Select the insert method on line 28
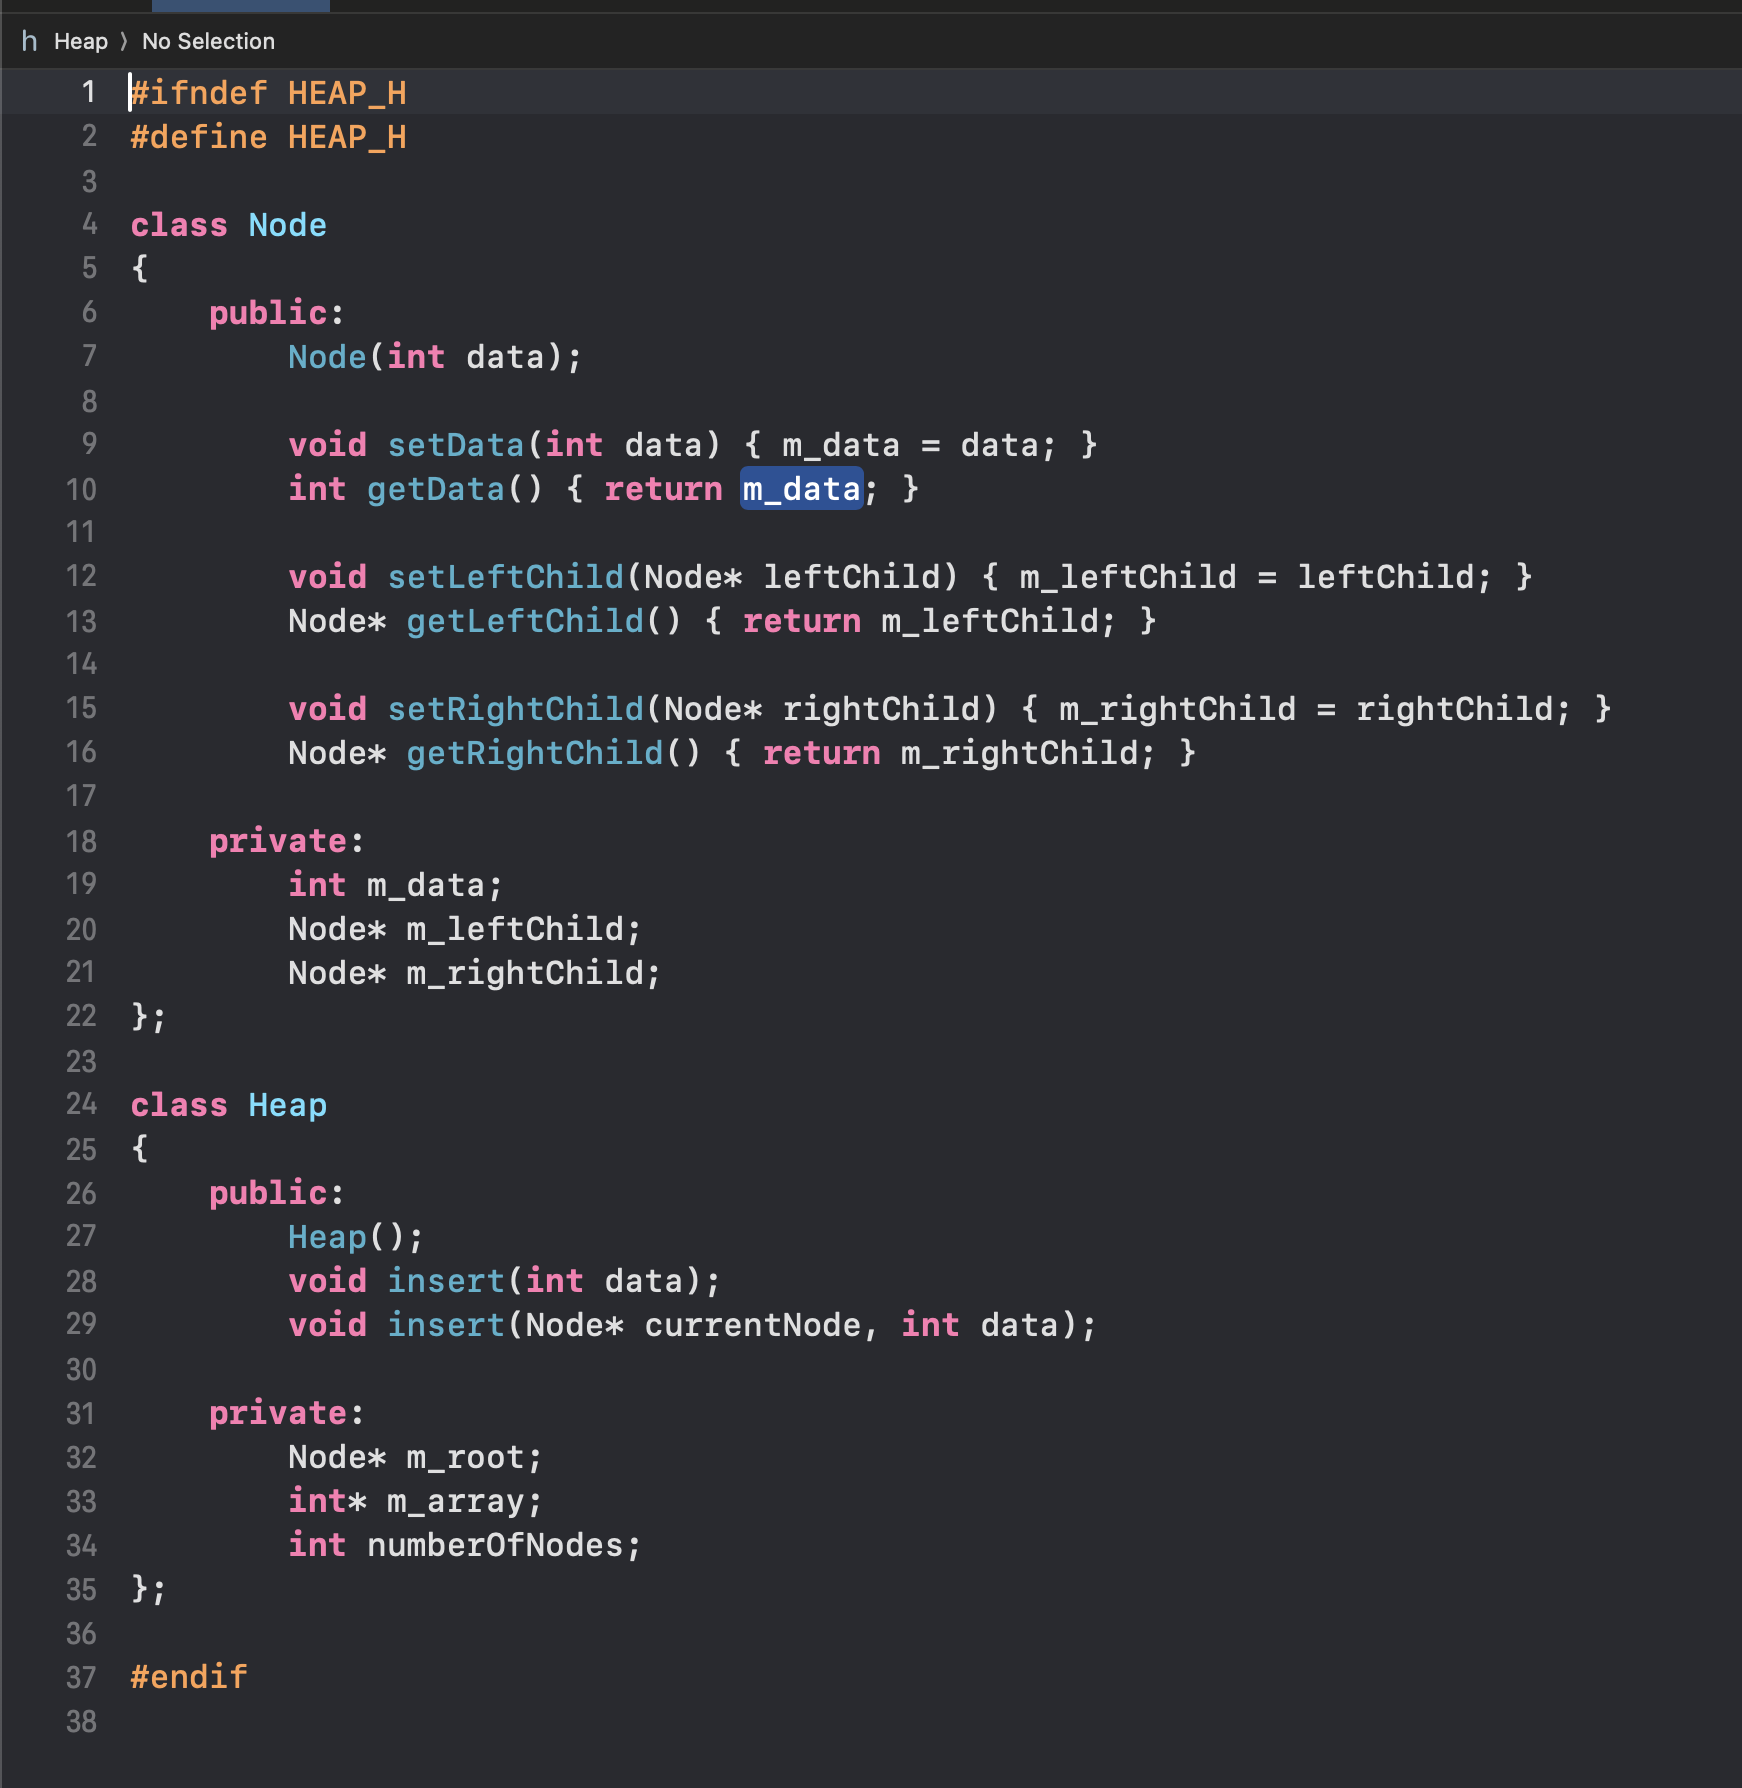The image size is (1742, 1788). click(x=446, y=1280)
